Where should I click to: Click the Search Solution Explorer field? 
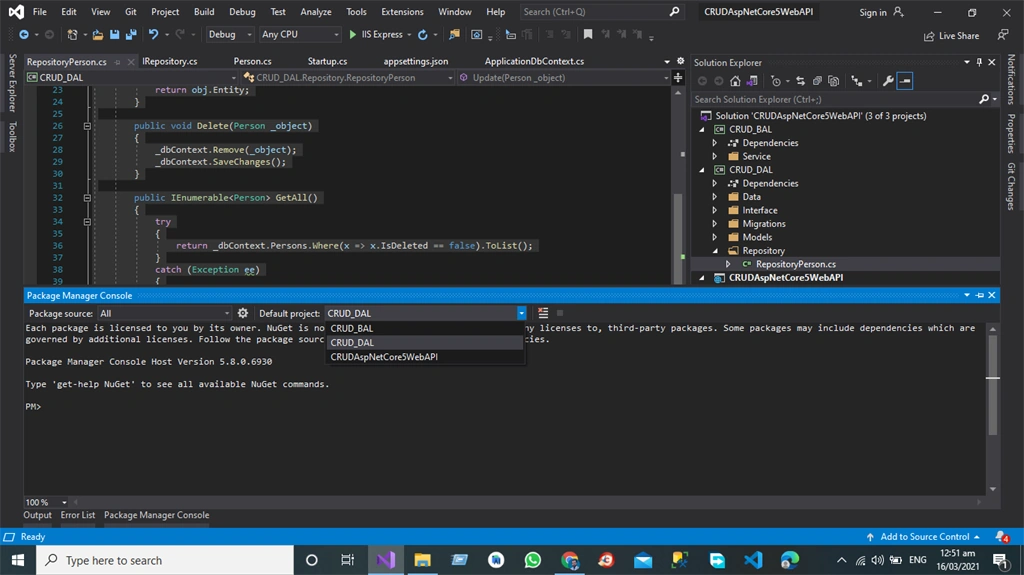tap(837, 99)
